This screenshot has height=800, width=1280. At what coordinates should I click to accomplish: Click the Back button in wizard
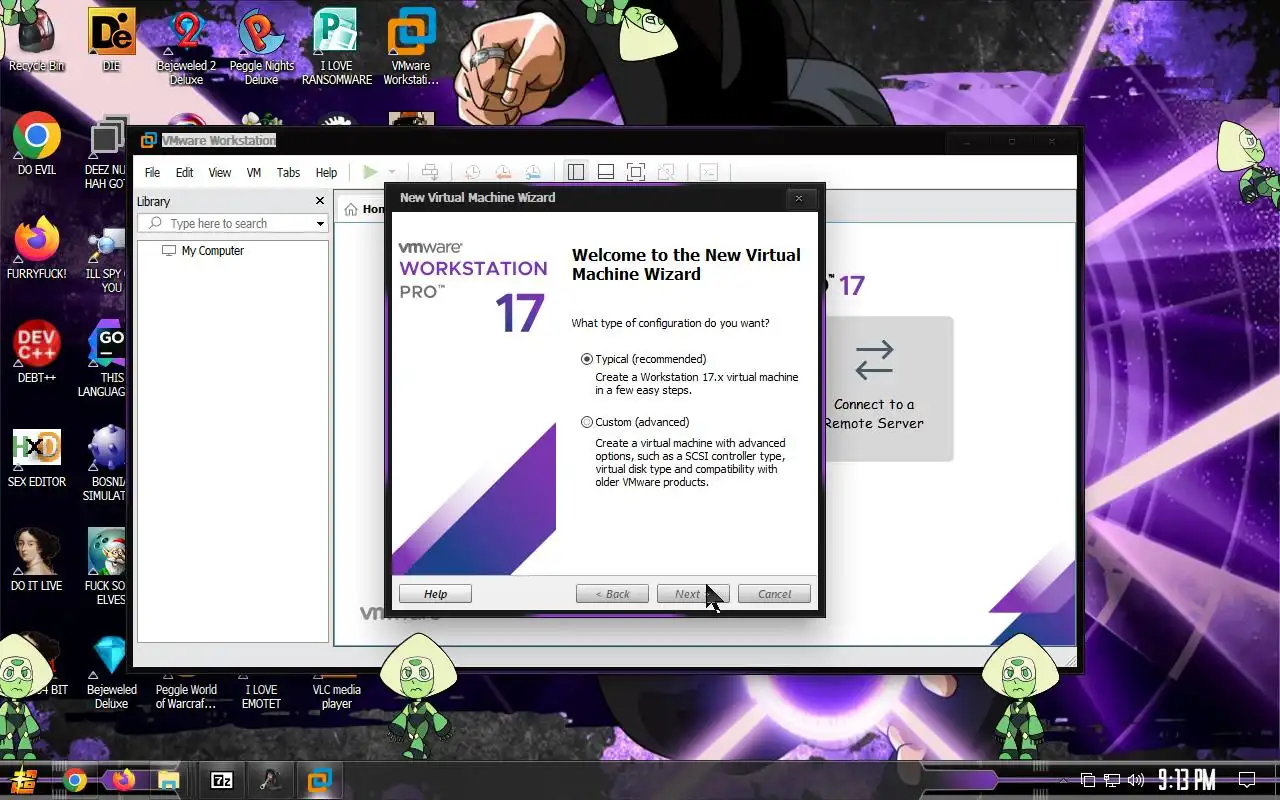pyautogui.click(x=612, y=594)
